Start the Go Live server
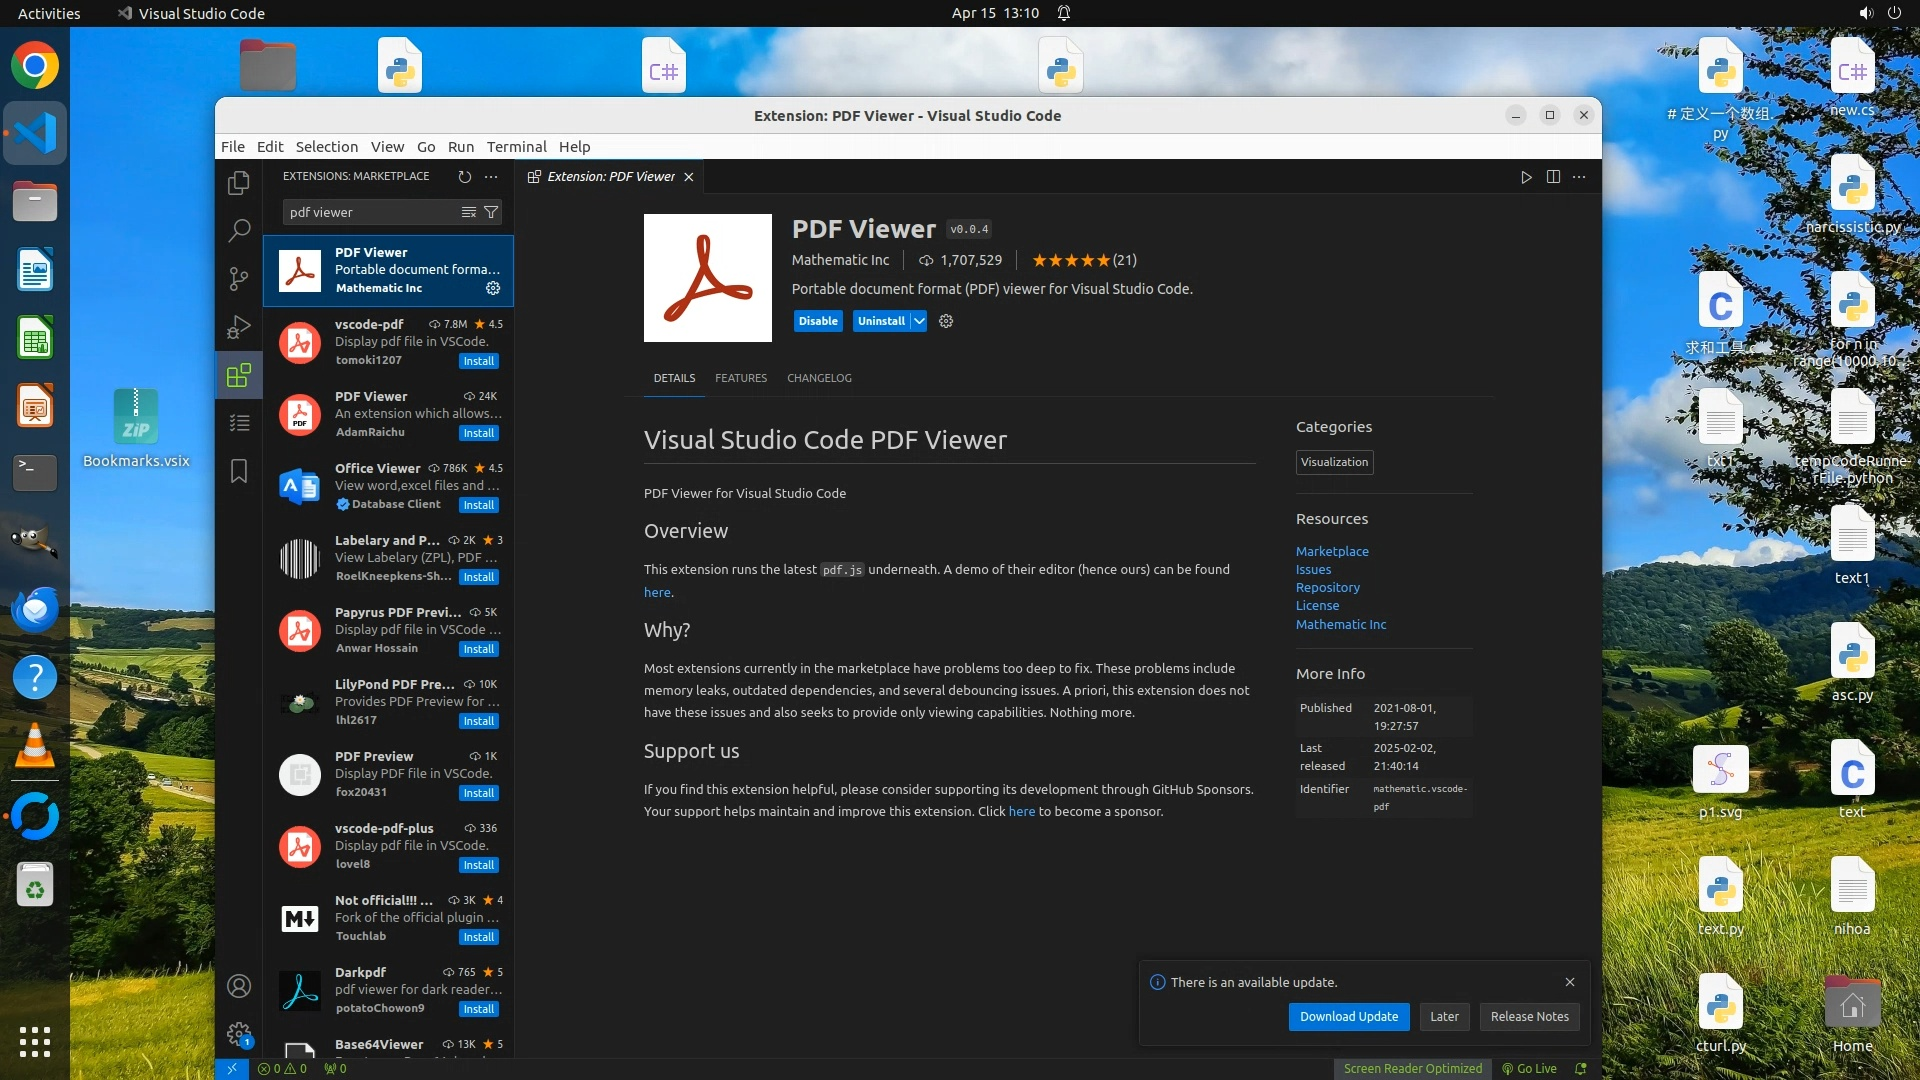Viewport: 1920px width, 1080px height. point(1529,1068)
